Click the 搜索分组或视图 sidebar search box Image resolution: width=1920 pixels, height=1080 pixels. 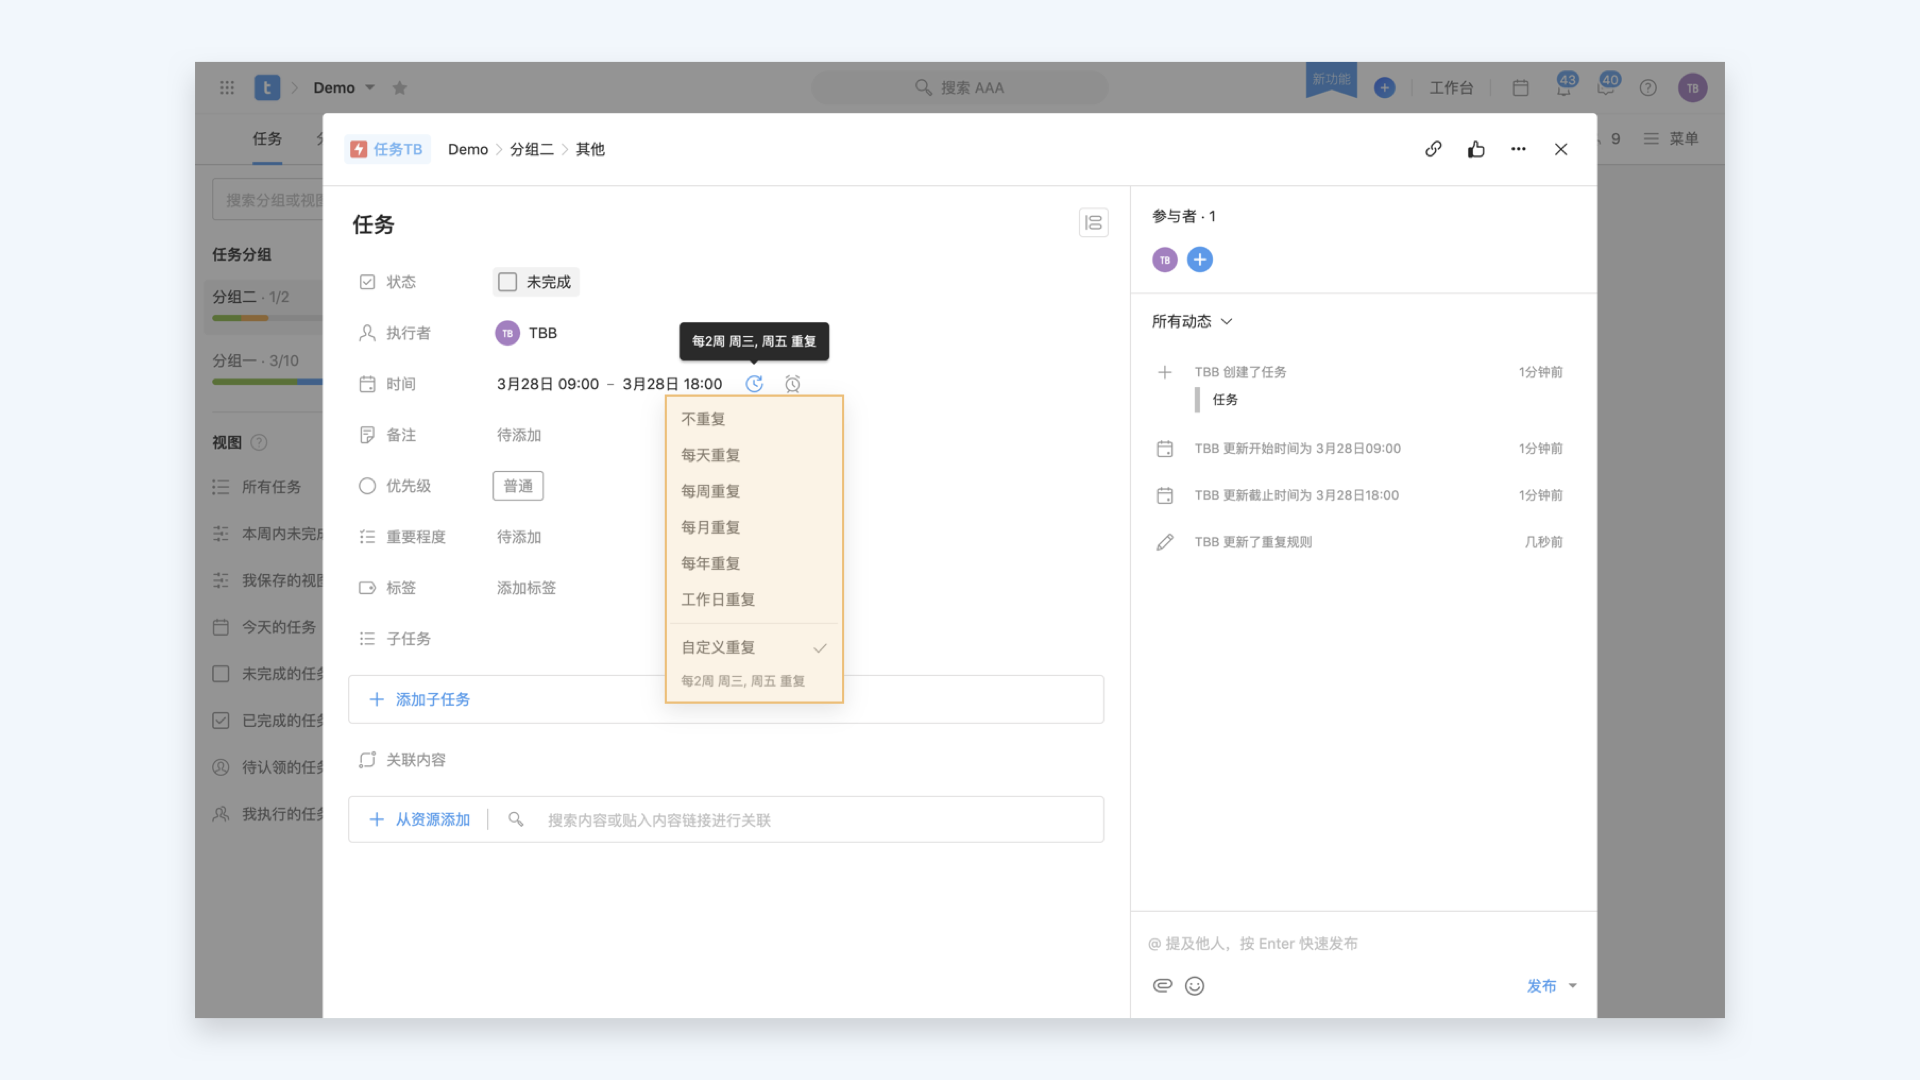(268, 200)
